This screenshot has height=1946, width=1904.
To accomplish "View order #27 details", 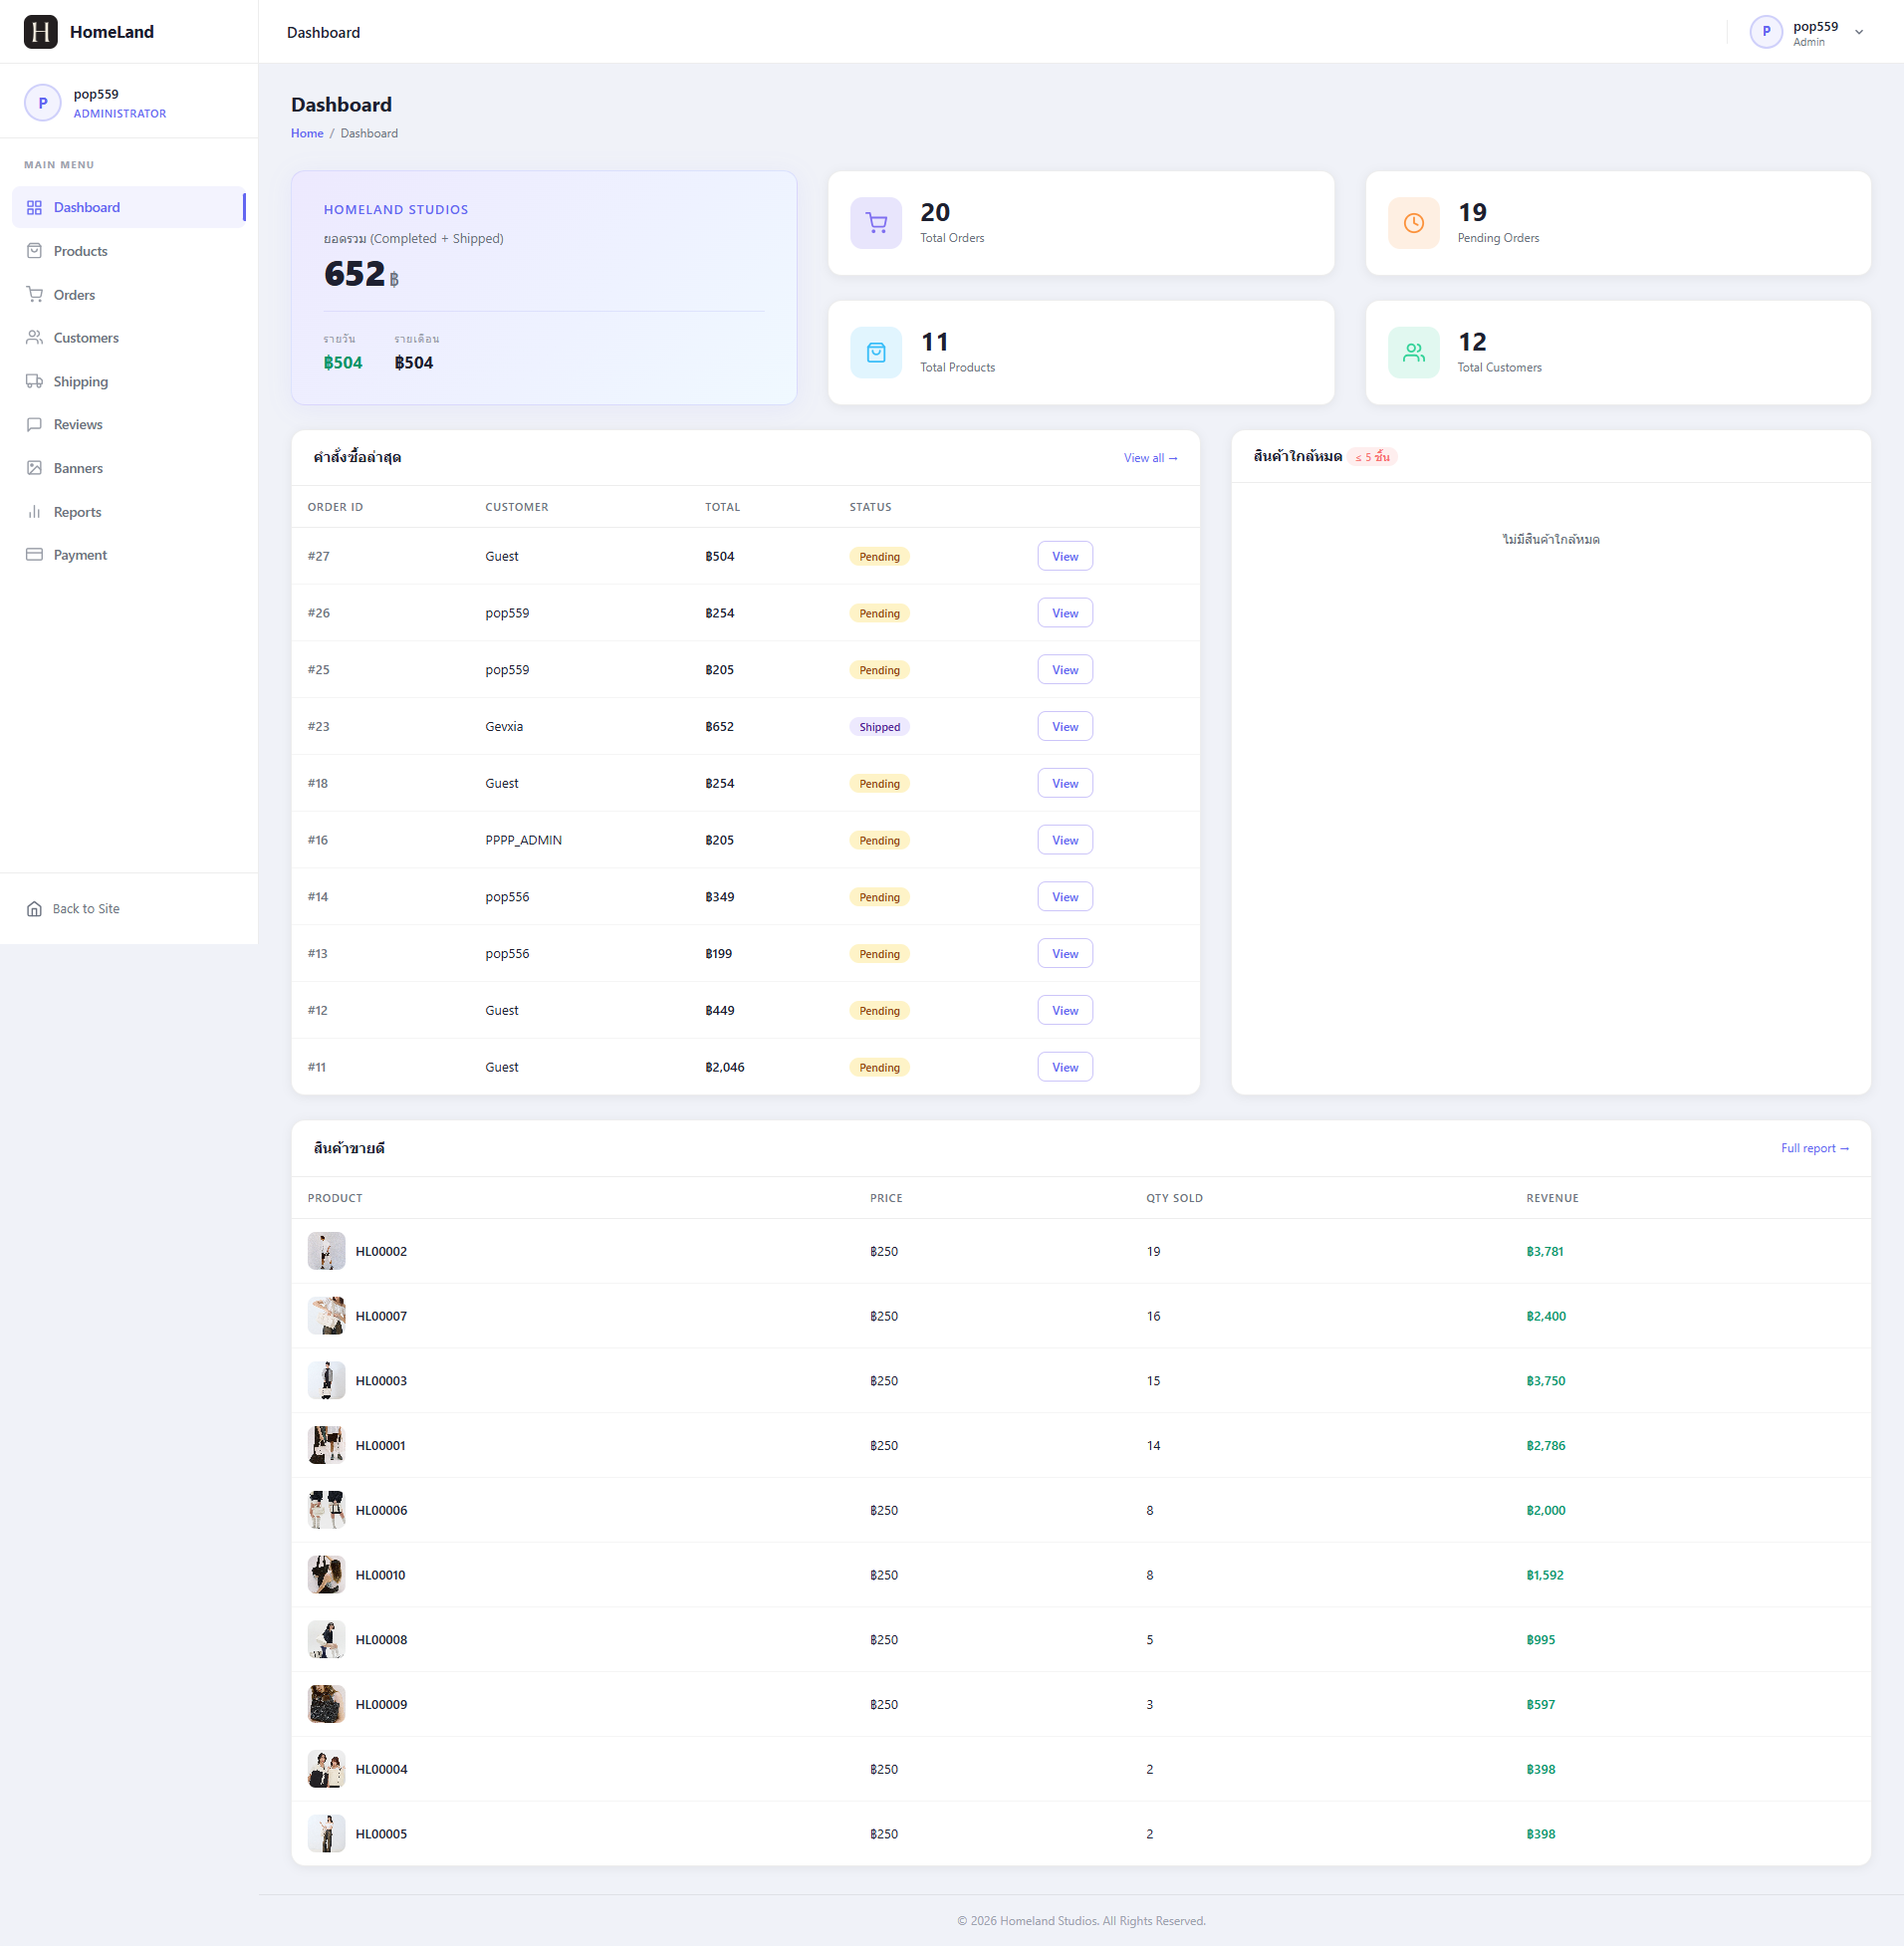I will pos(1065,556).
